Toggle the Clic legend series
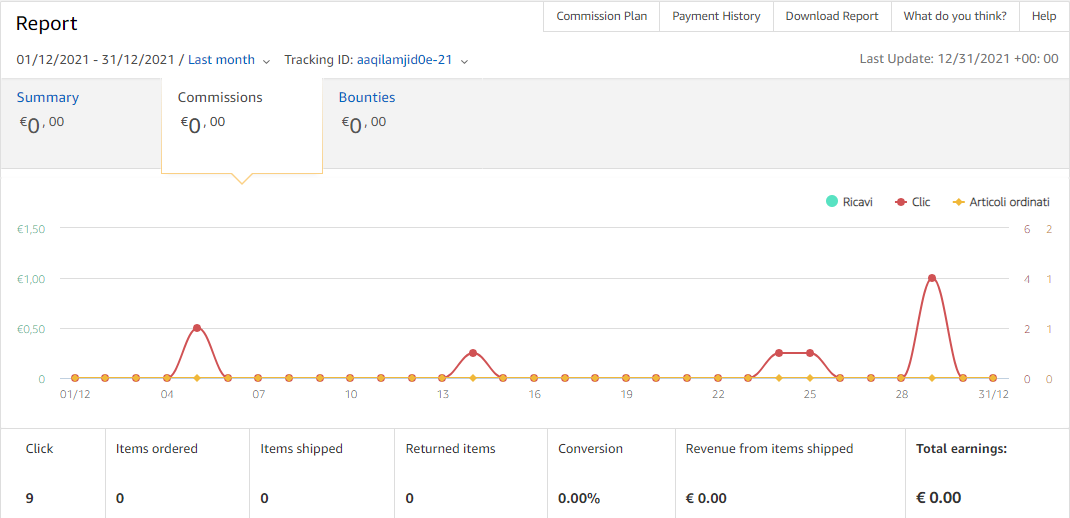Image resolution: width=1070 pixels, height=518 pixels. coord(912,202)
